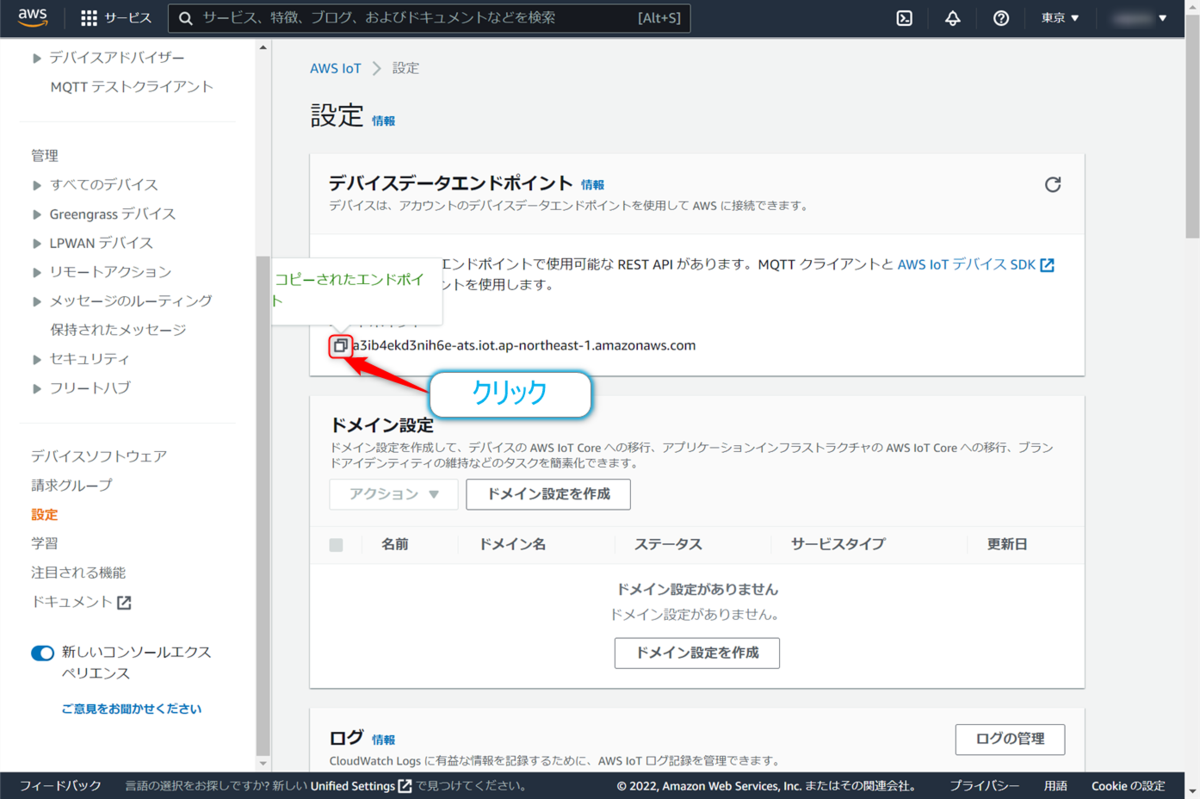Sort by 名前 column header
Image resolution: width=1200 pixels, height=799 pixels.
[x=394, y=545]
